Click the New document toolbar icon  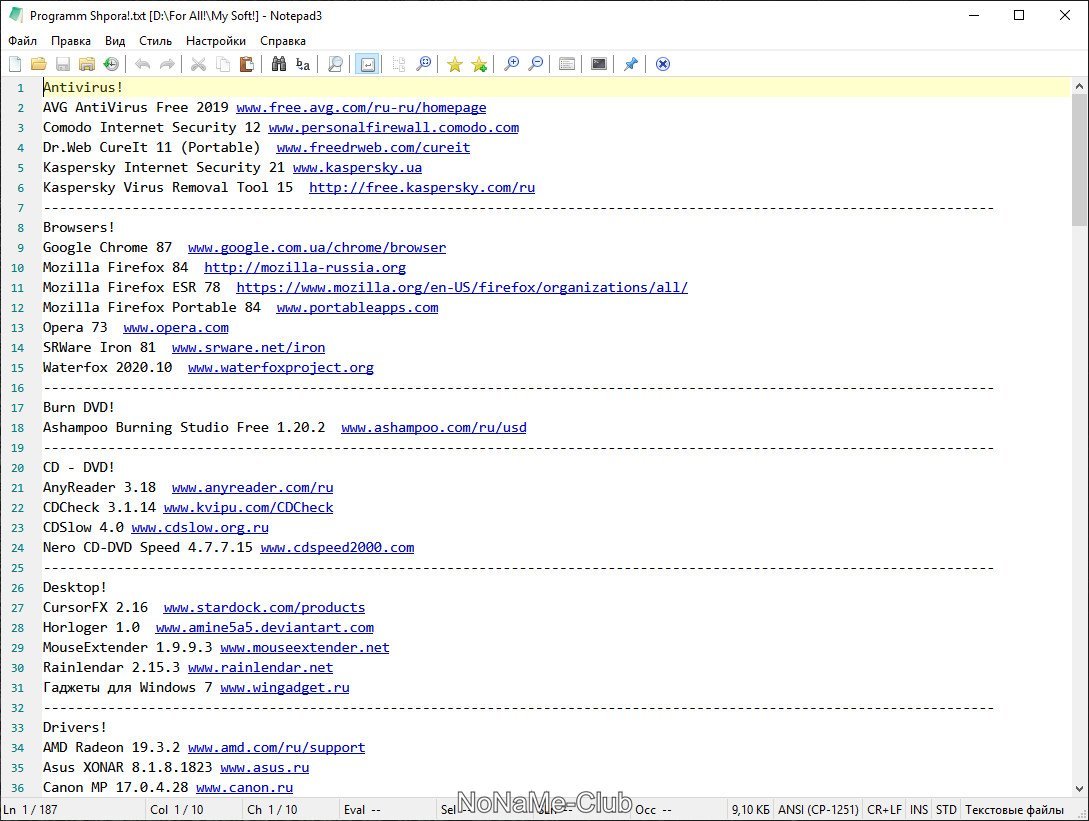(x=15, y=64)
